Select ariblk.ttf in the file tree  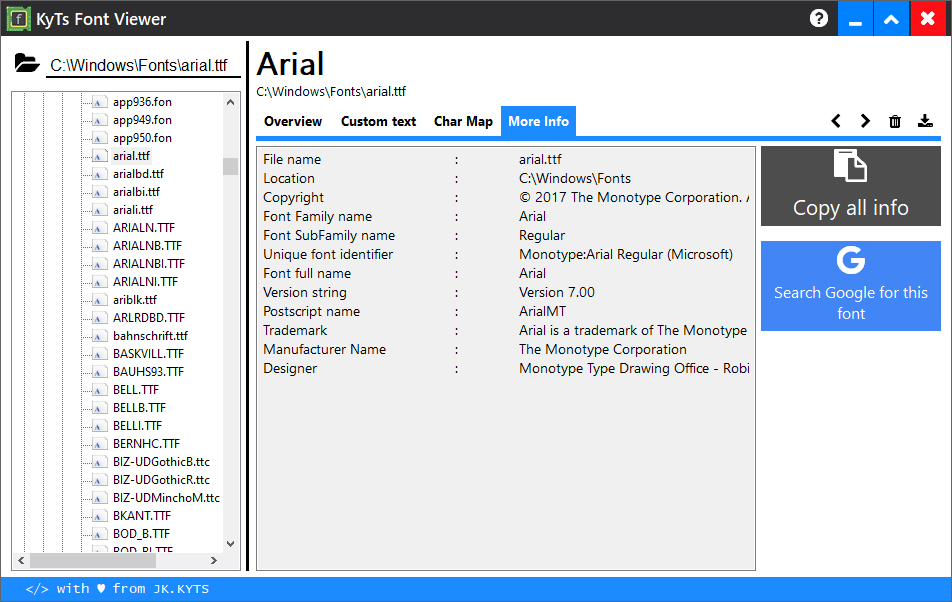click(x=135, y=300)
